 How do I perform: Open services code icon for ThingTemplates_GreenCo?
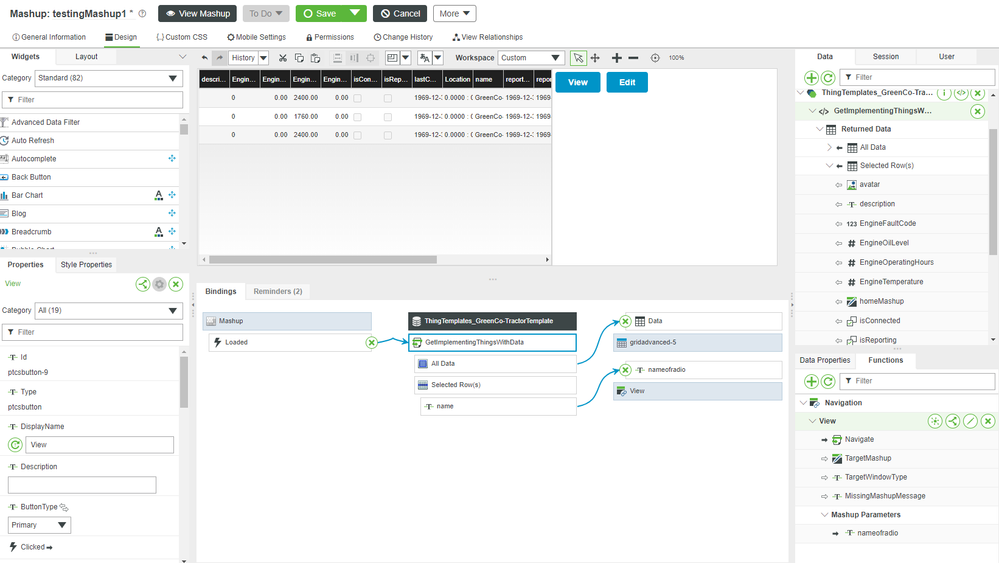pos(961,93)
